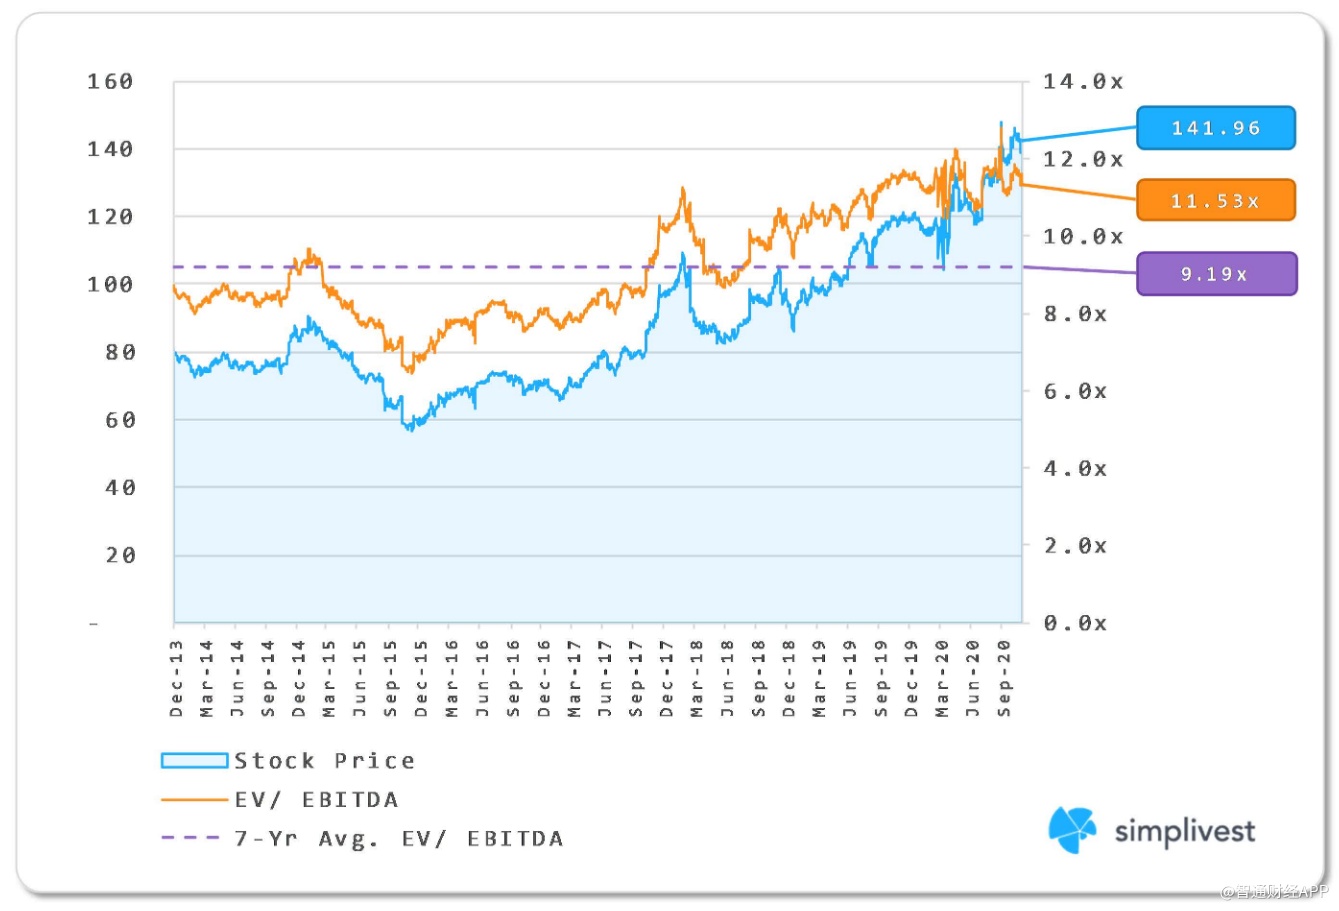1339x911 pixels.
Task: Toggle the 7-Yr Avg. EV/ EBITDA legend label
Action: point(398,838)
